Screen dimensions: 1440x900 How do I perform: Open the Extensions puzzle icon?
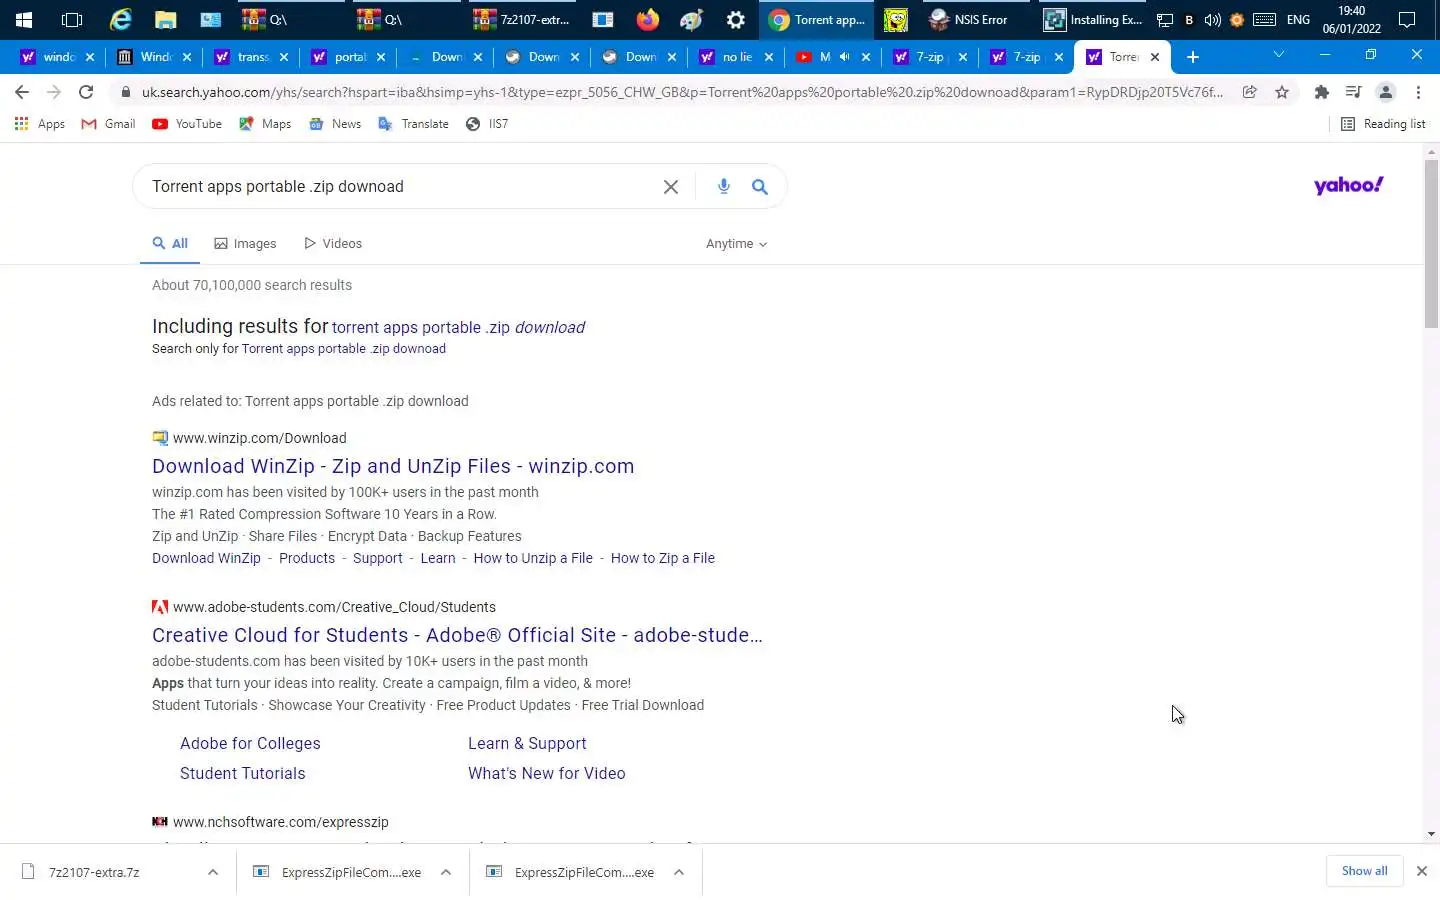[x=1321, y=92]
